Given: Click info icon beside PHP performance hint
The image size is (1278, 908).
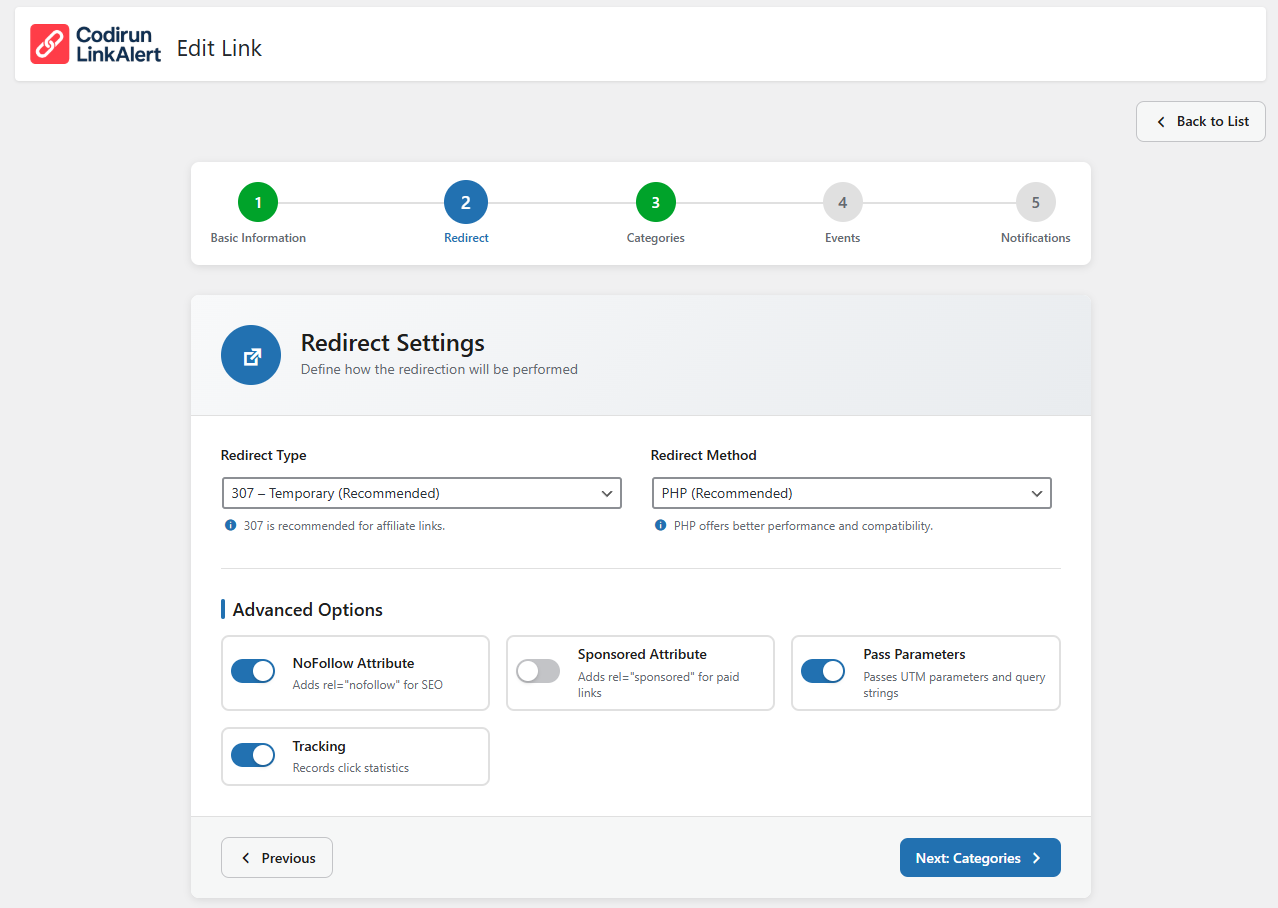Looking at the screenshot, I should click(661, 525).
